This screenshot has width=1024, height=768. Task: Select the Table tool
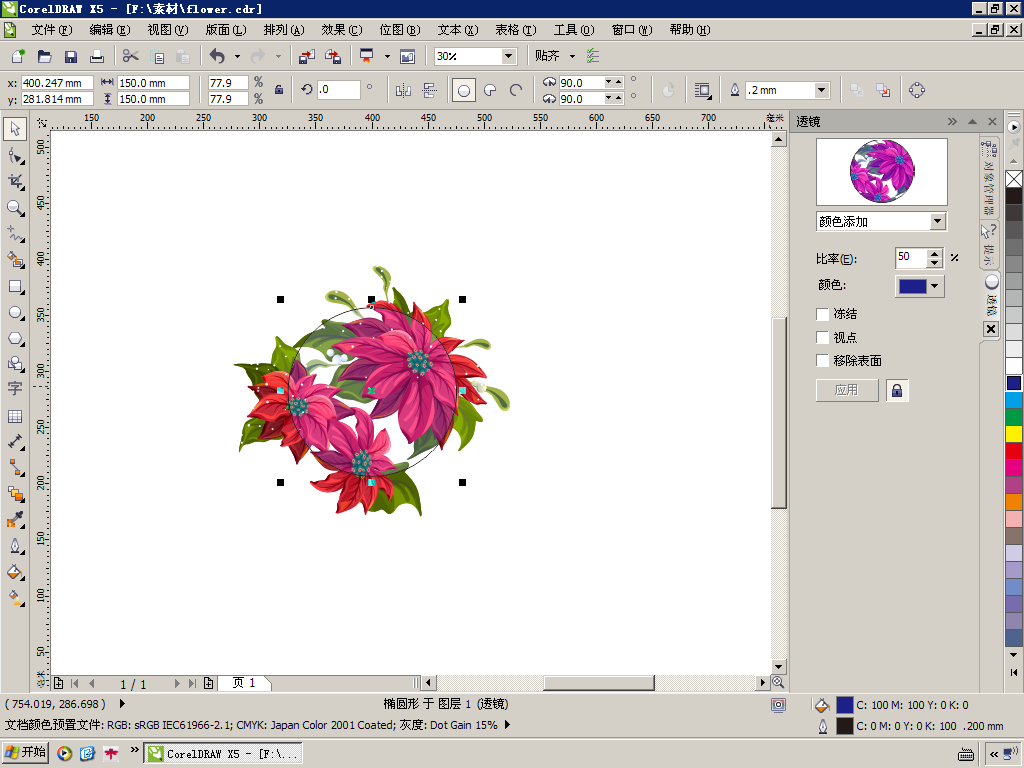[x=15, y=416]
